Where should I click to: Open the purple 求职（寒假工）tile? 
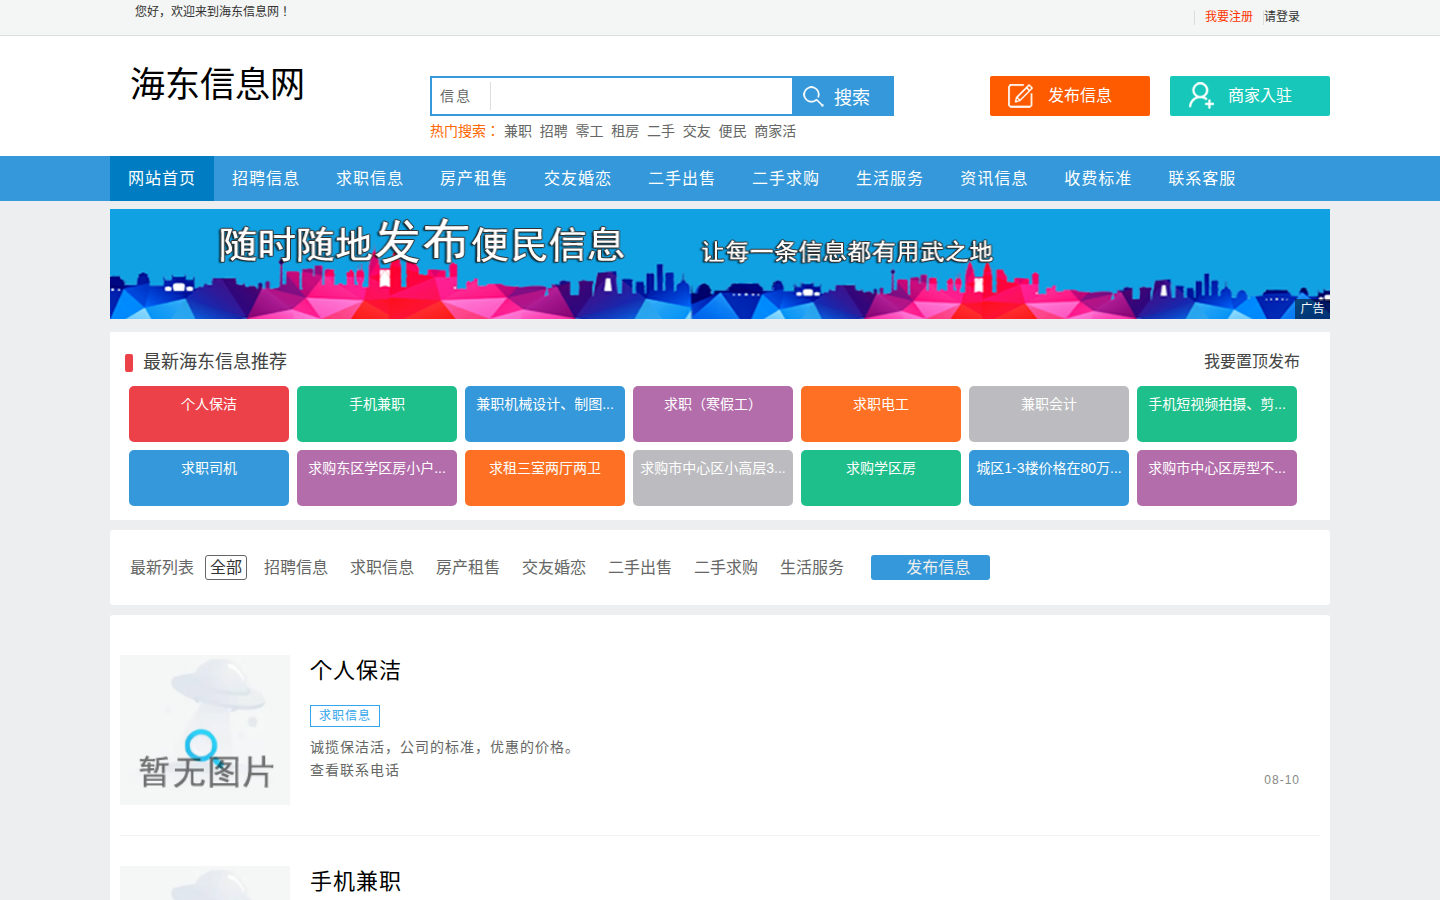(713, 414)
